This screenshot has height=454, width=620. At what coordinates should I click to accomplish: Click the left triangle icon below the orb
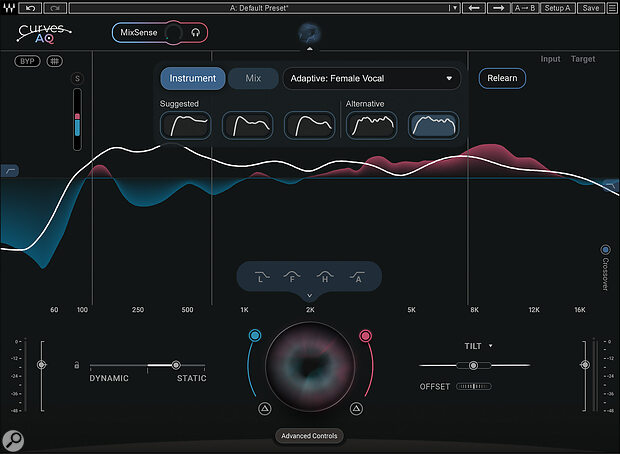[264, 409]
